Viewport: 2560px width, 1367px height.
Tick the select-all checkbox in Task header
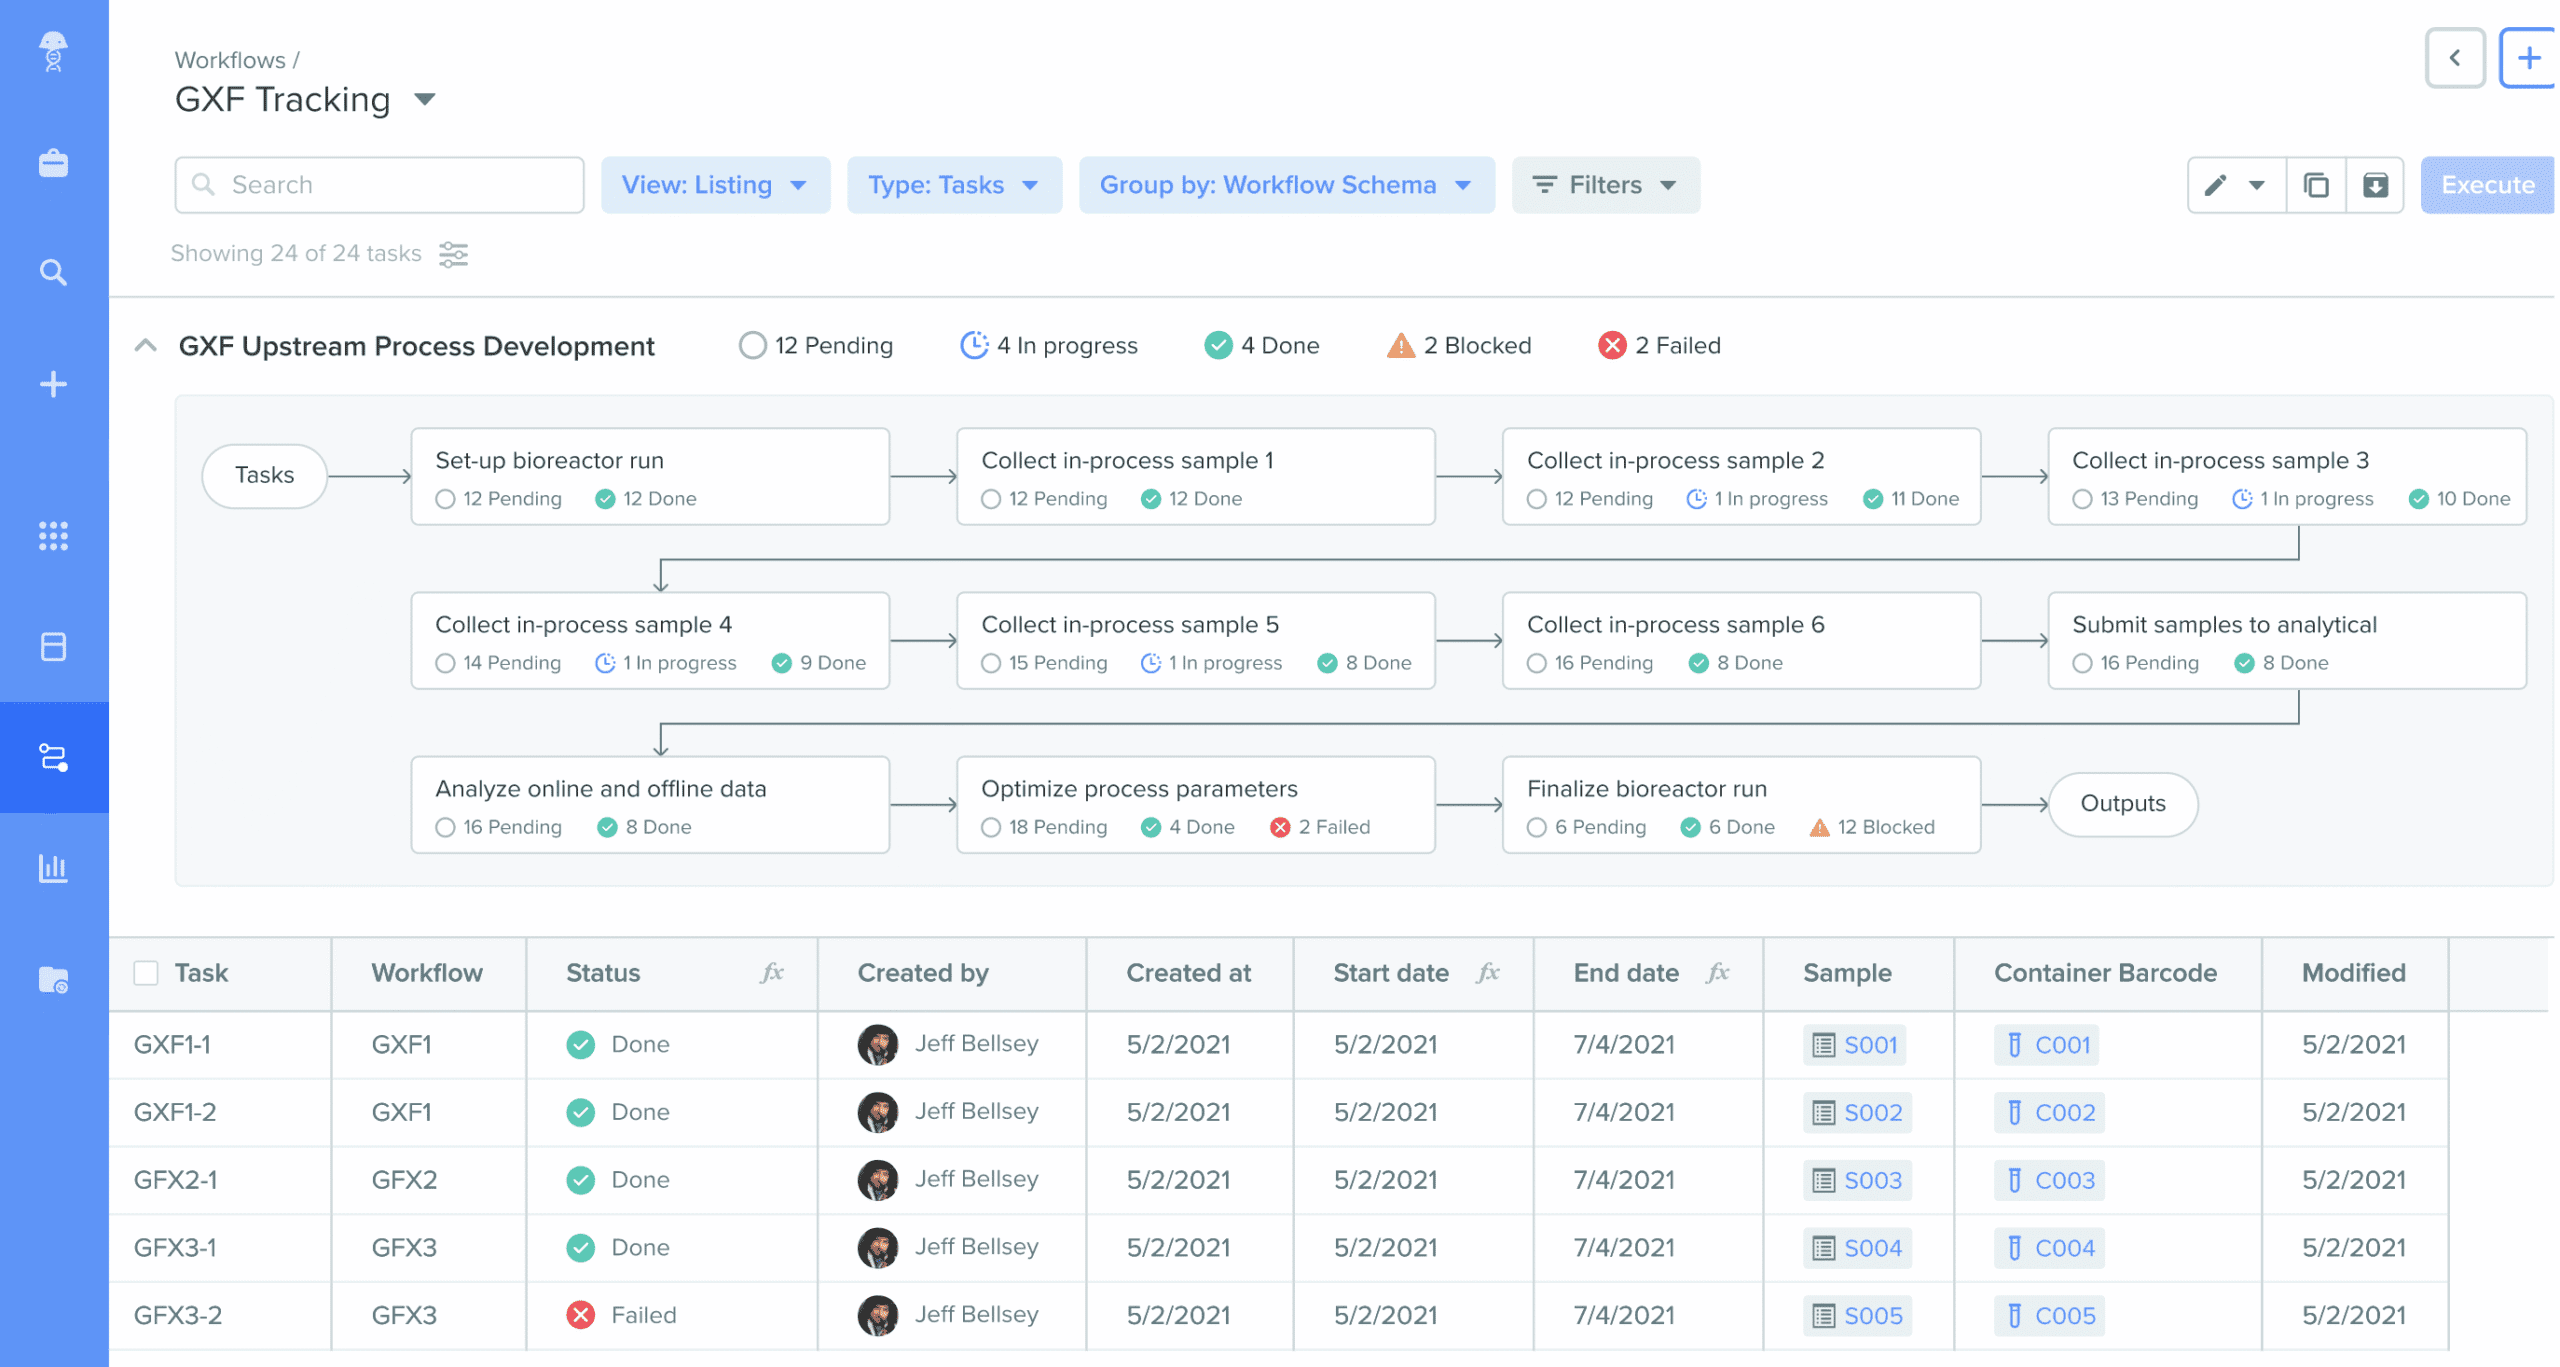click(x=146, y=973)
